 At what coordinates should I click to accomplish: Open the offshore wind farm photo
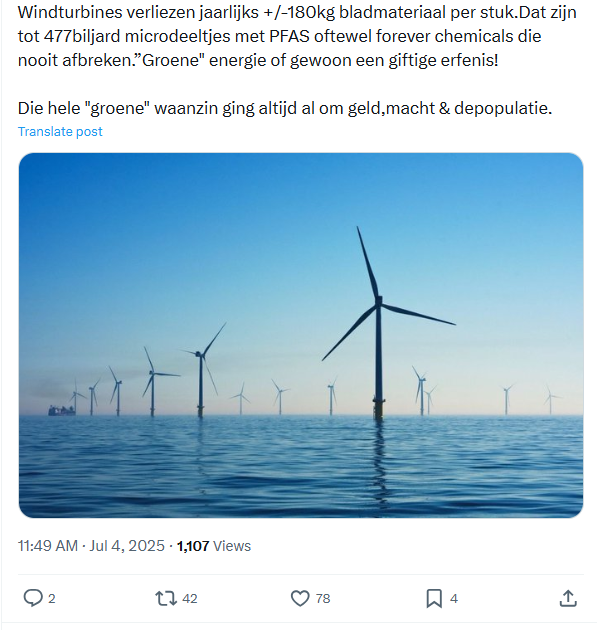[301, 335]
